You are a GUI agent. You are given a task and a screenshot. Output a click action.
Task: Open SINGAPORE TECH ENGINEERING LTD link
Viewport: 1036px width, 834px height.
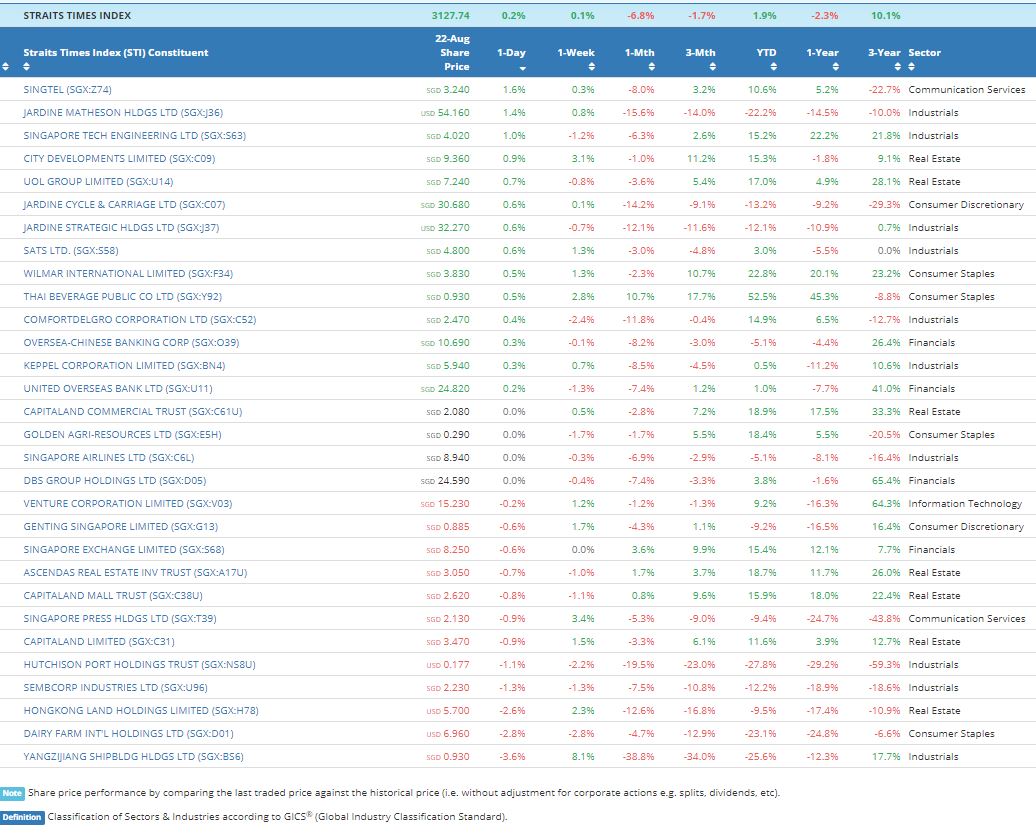134,135
